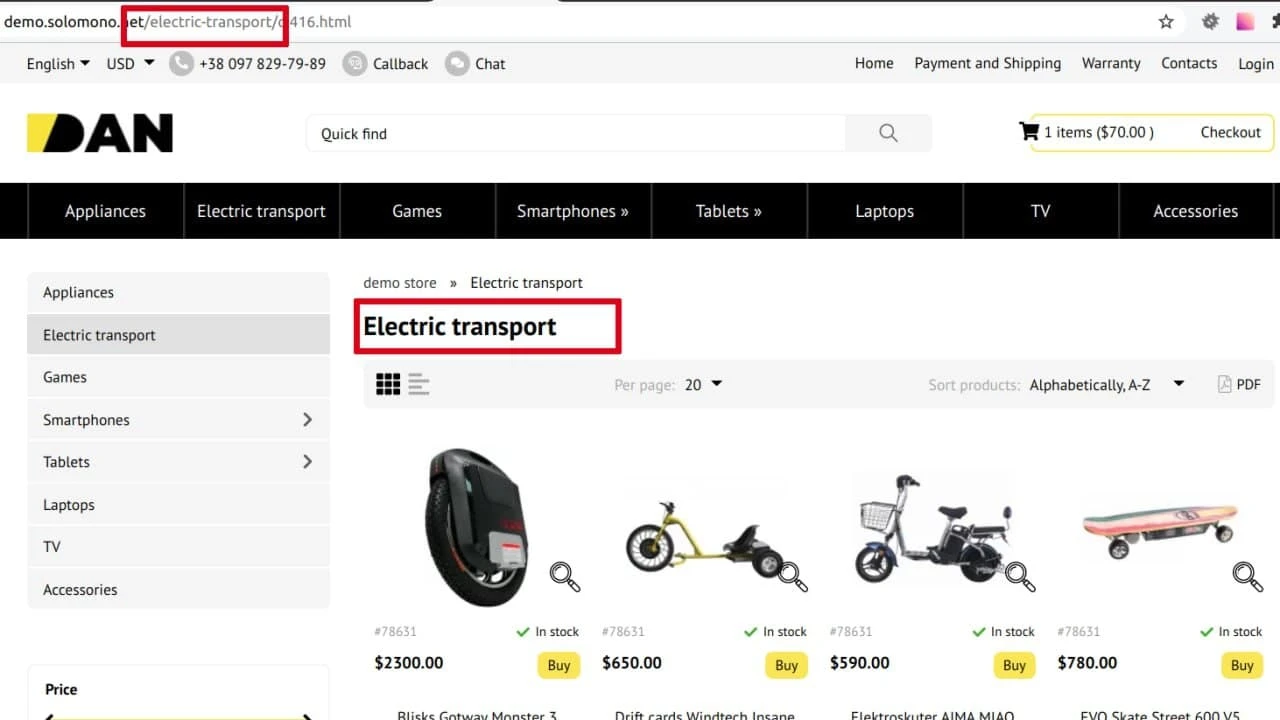Viewport: 1280px width, 720px height.
Task: Expand the Smartphones sidebar submenu arrow
Action: 307,420
